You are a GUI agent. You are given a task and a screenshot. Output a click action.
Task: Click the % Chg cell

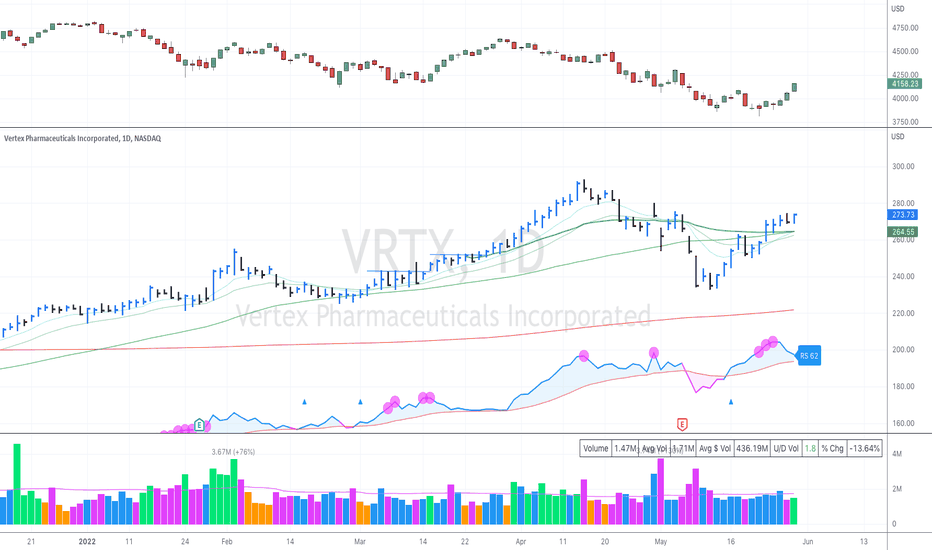pos(833,448)
